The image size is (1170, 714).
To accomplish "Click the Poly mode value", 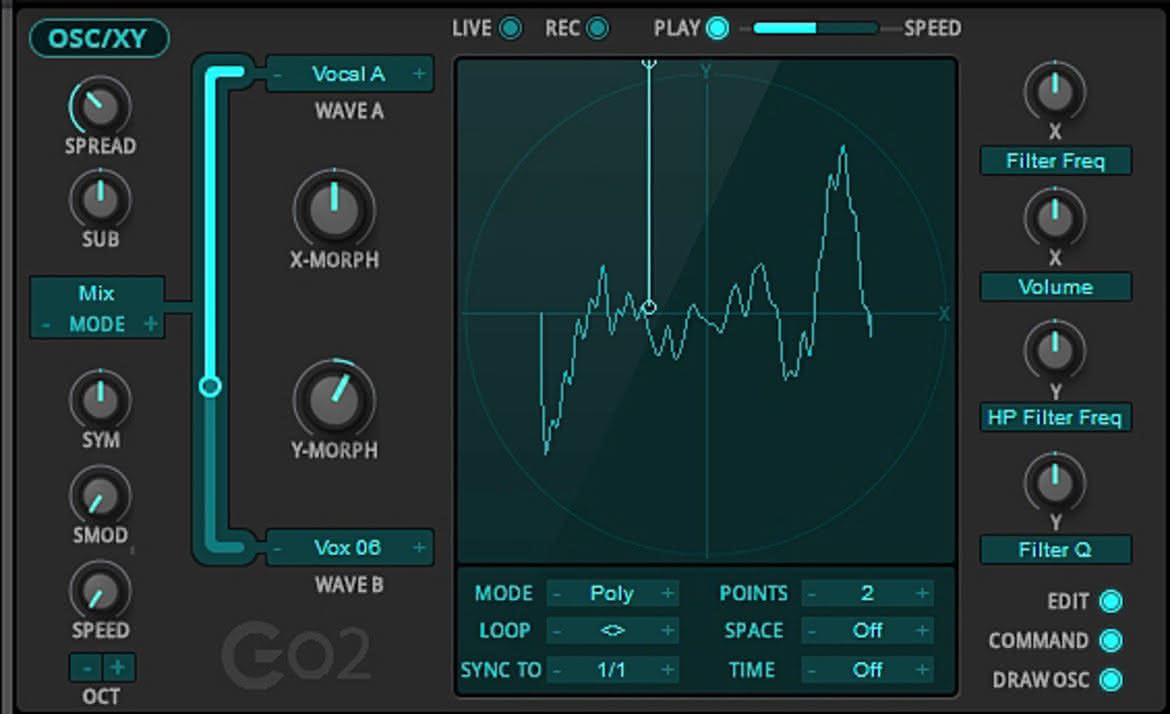I will (x=612, y=594).
